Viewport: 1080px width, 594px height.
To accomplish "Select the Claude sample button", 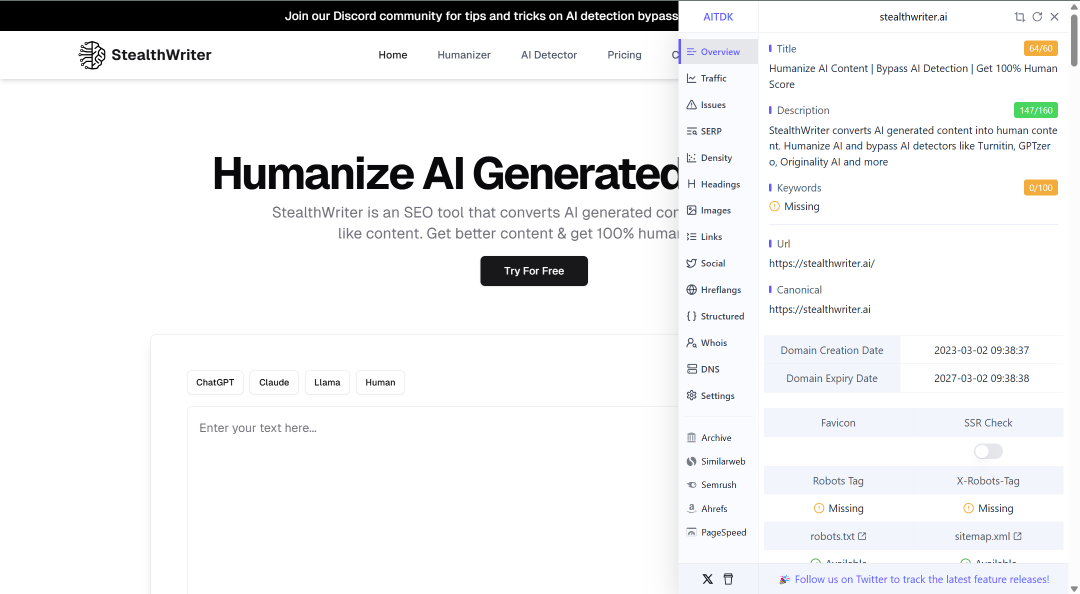I will click(273, 382).
